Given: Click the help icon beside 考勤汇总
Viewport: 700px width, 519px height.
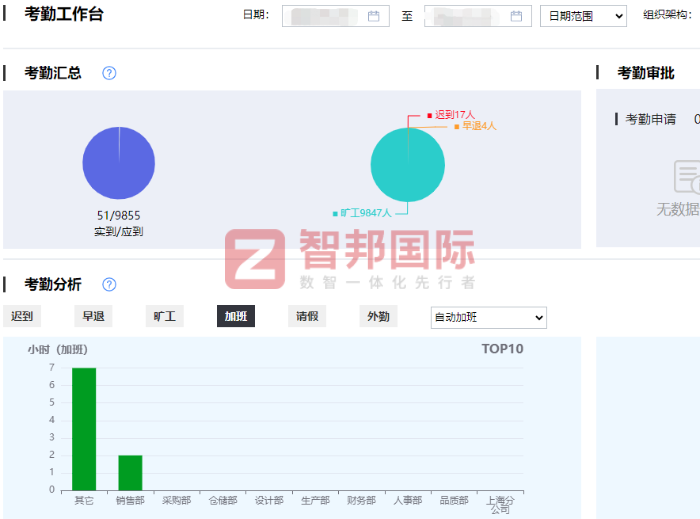Looking at the screenshot, I should point(109,73).
